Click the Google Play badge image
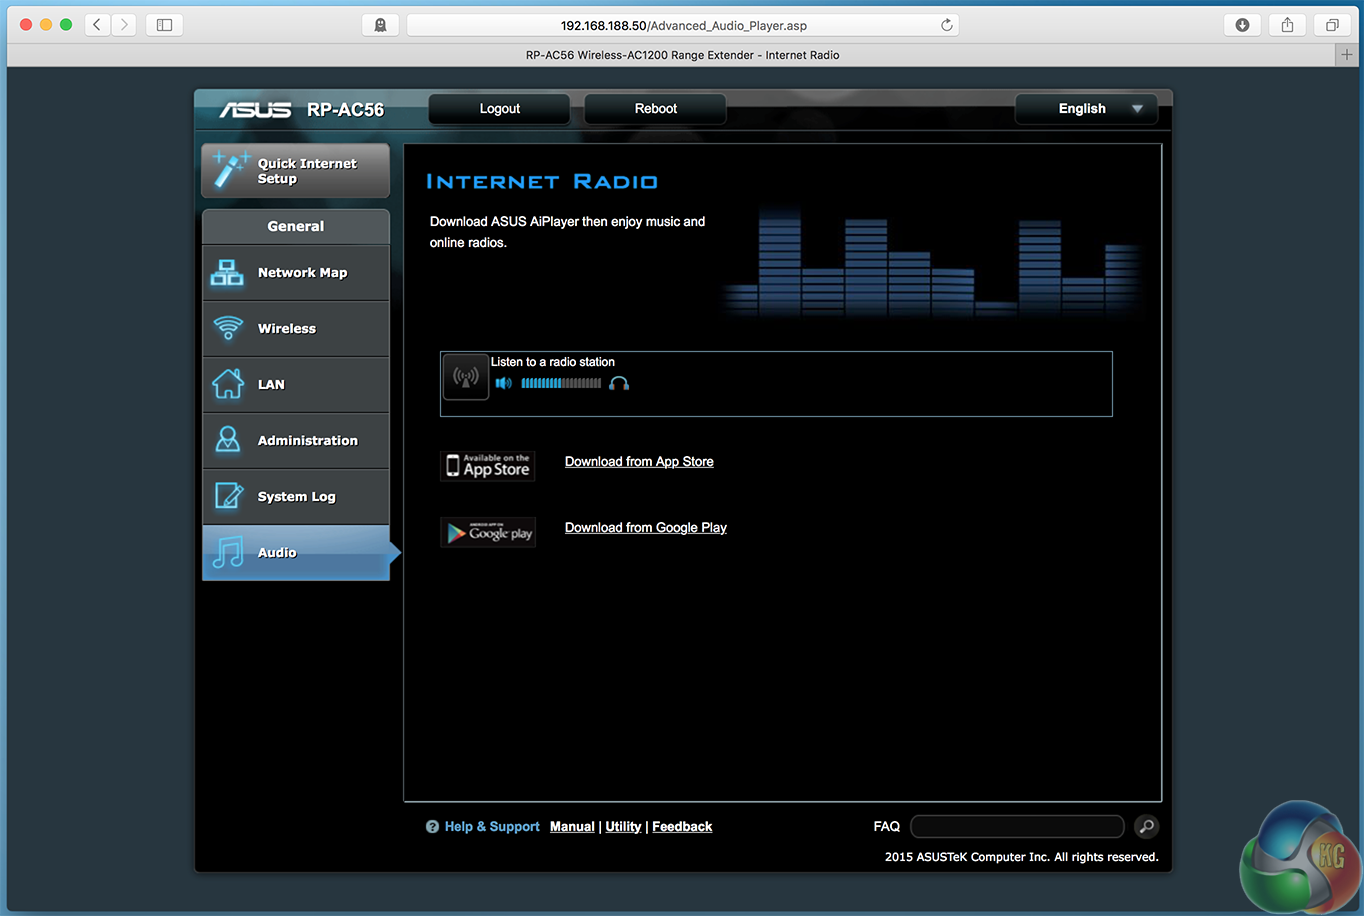This screenshot has height=916, width=1364. click(488, 532)
